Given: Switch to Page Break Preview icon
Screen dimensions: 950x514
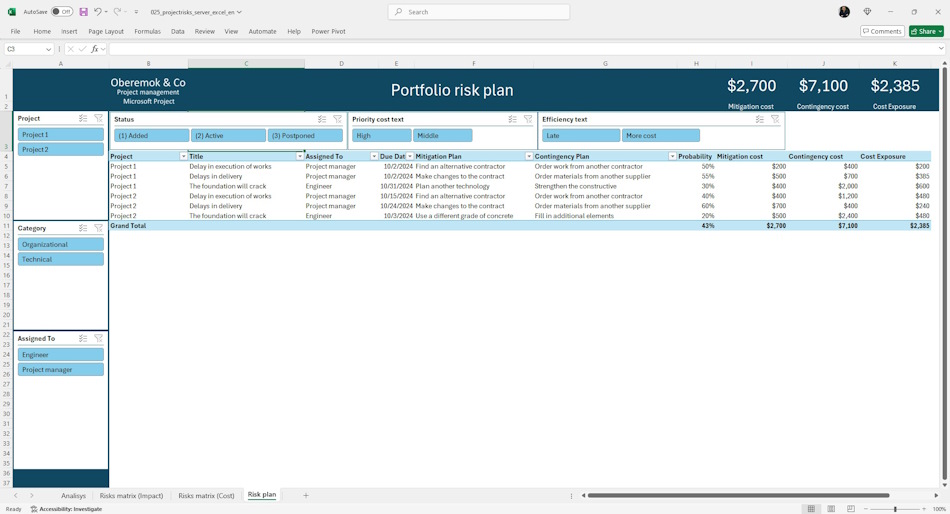Looking at the screenshot, I should click(x=851, y=509).
